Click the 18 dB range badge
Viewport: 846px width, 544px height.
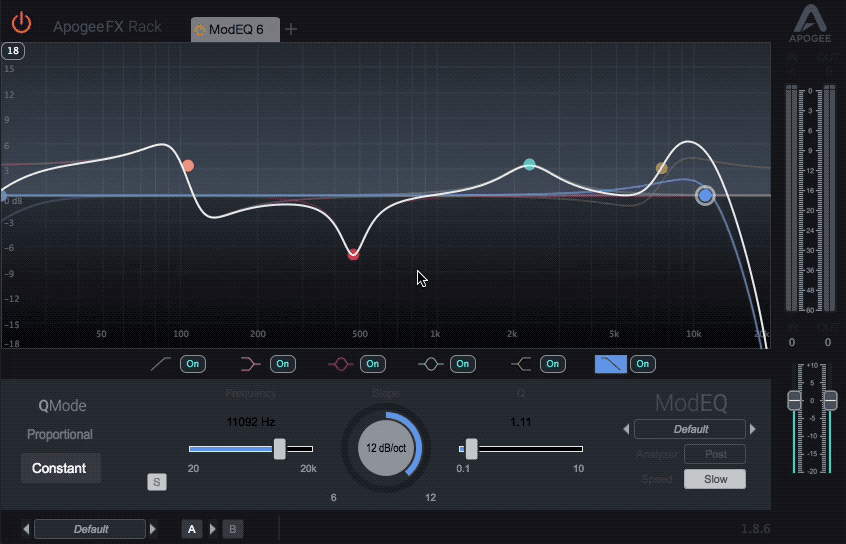pyautogui.click(x=13, y=51)
